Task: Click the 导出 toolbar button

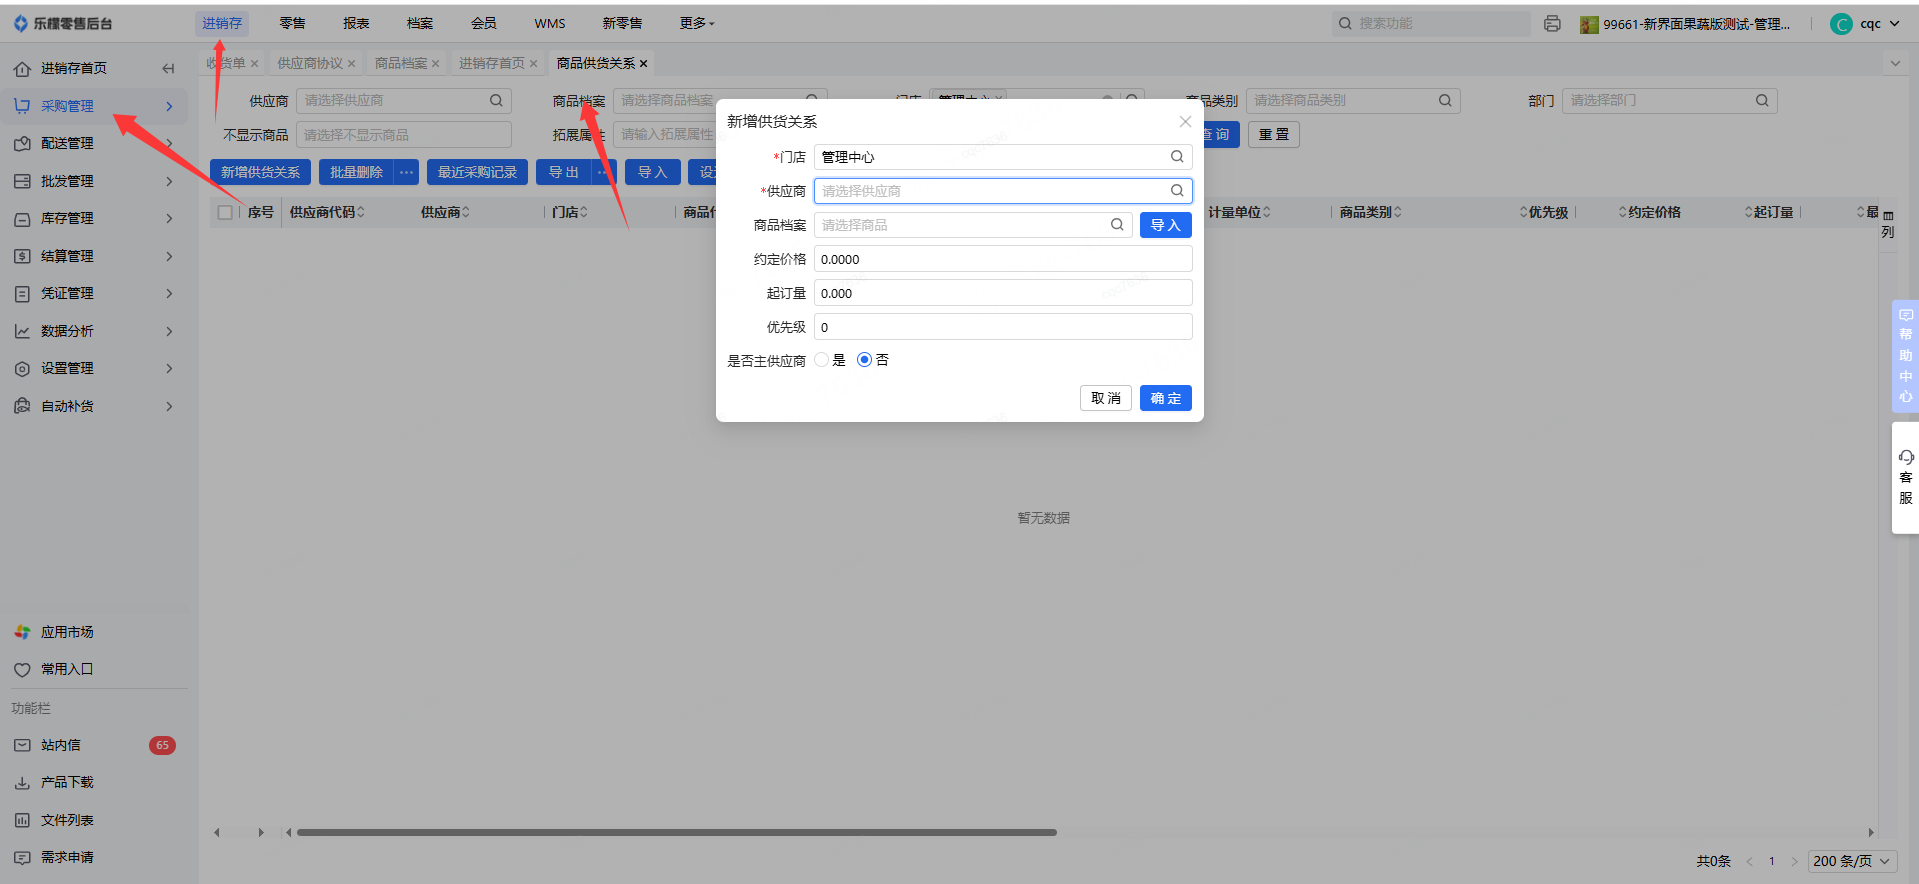Action: [564, 172]
